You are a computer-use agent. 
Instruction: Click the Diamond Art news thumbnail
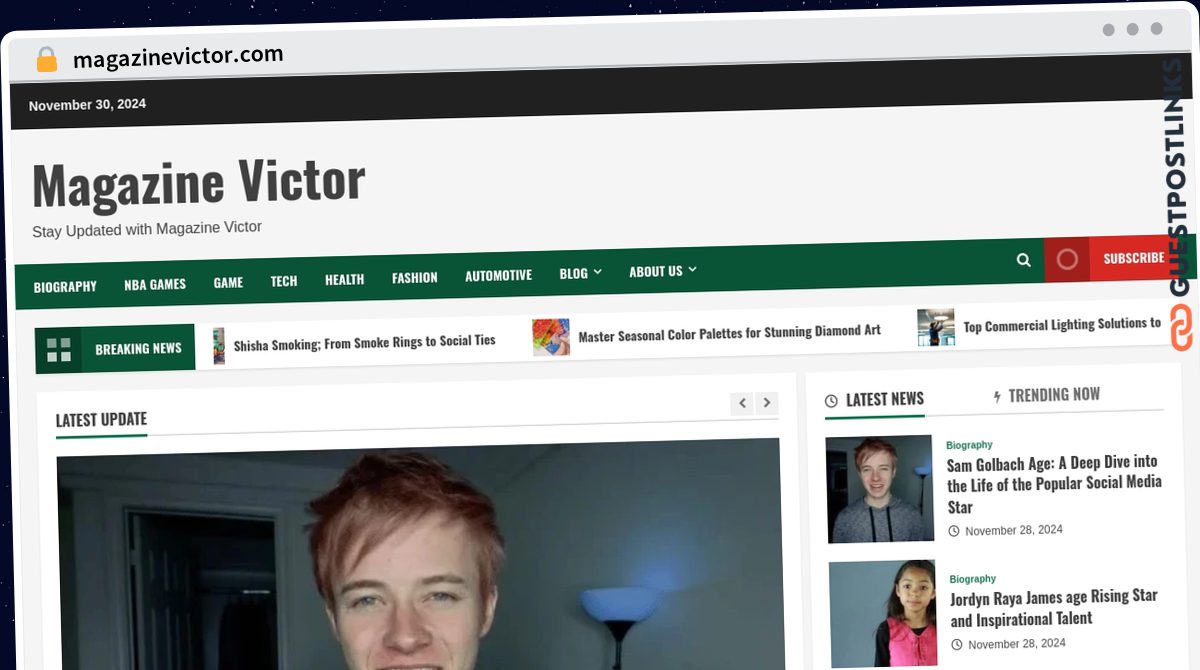click(x=551, y=337)
